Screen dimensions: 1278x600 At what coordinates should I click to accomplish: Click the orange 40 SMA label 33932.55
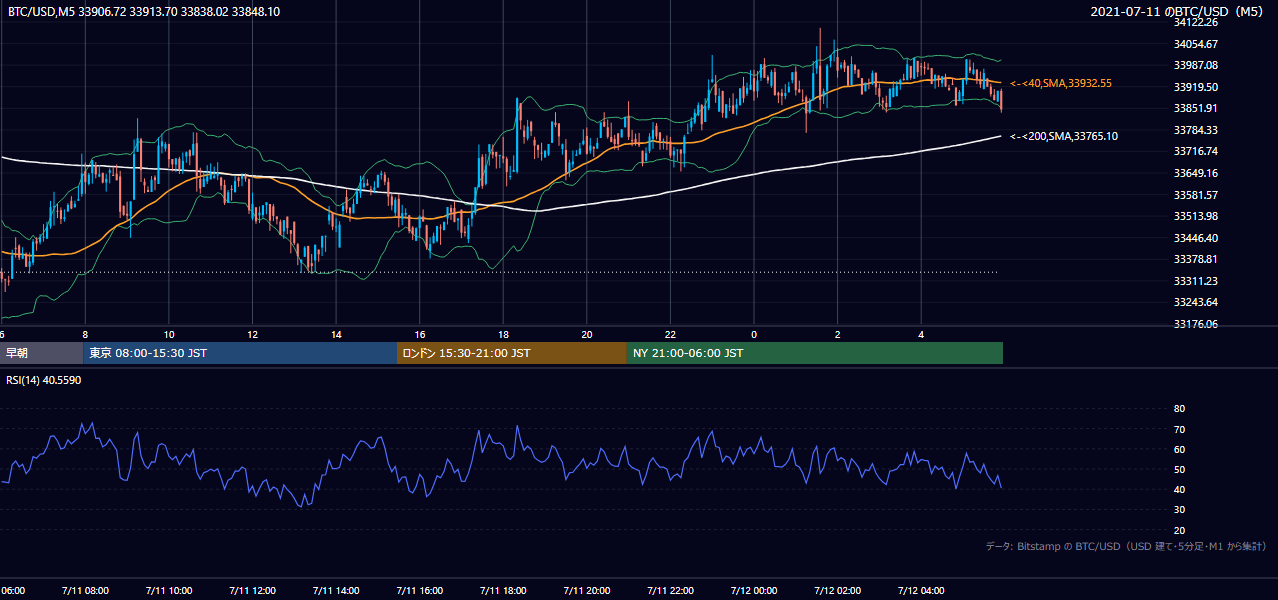click(1061, 83)
